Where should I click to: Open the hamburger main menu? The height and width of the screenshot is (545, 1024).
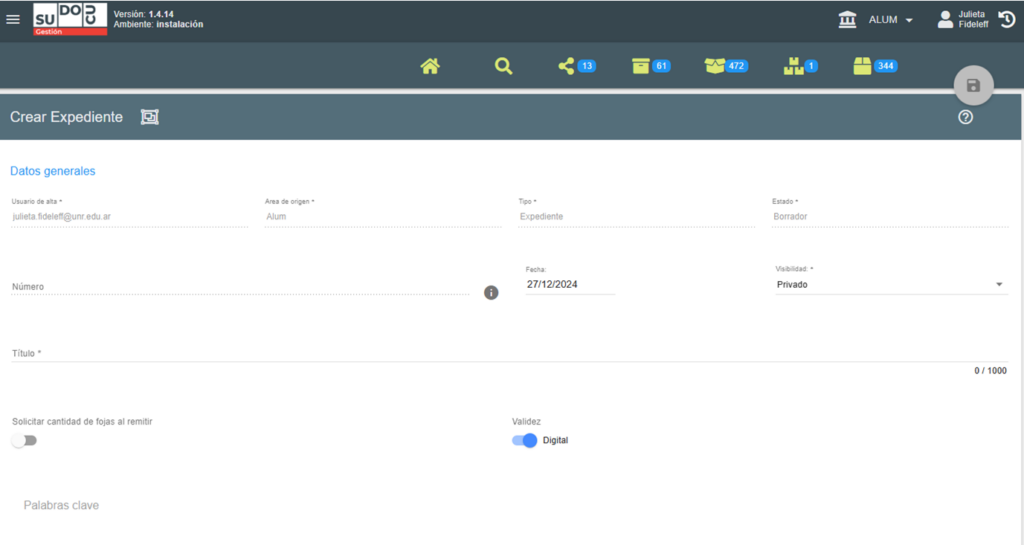[13, 19]
